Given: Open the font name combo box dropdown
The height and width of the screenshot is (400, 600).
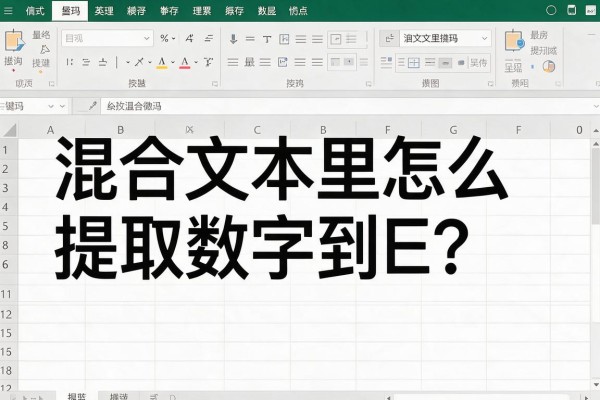Looking at the screenshot, I should (x=147, y=38).
